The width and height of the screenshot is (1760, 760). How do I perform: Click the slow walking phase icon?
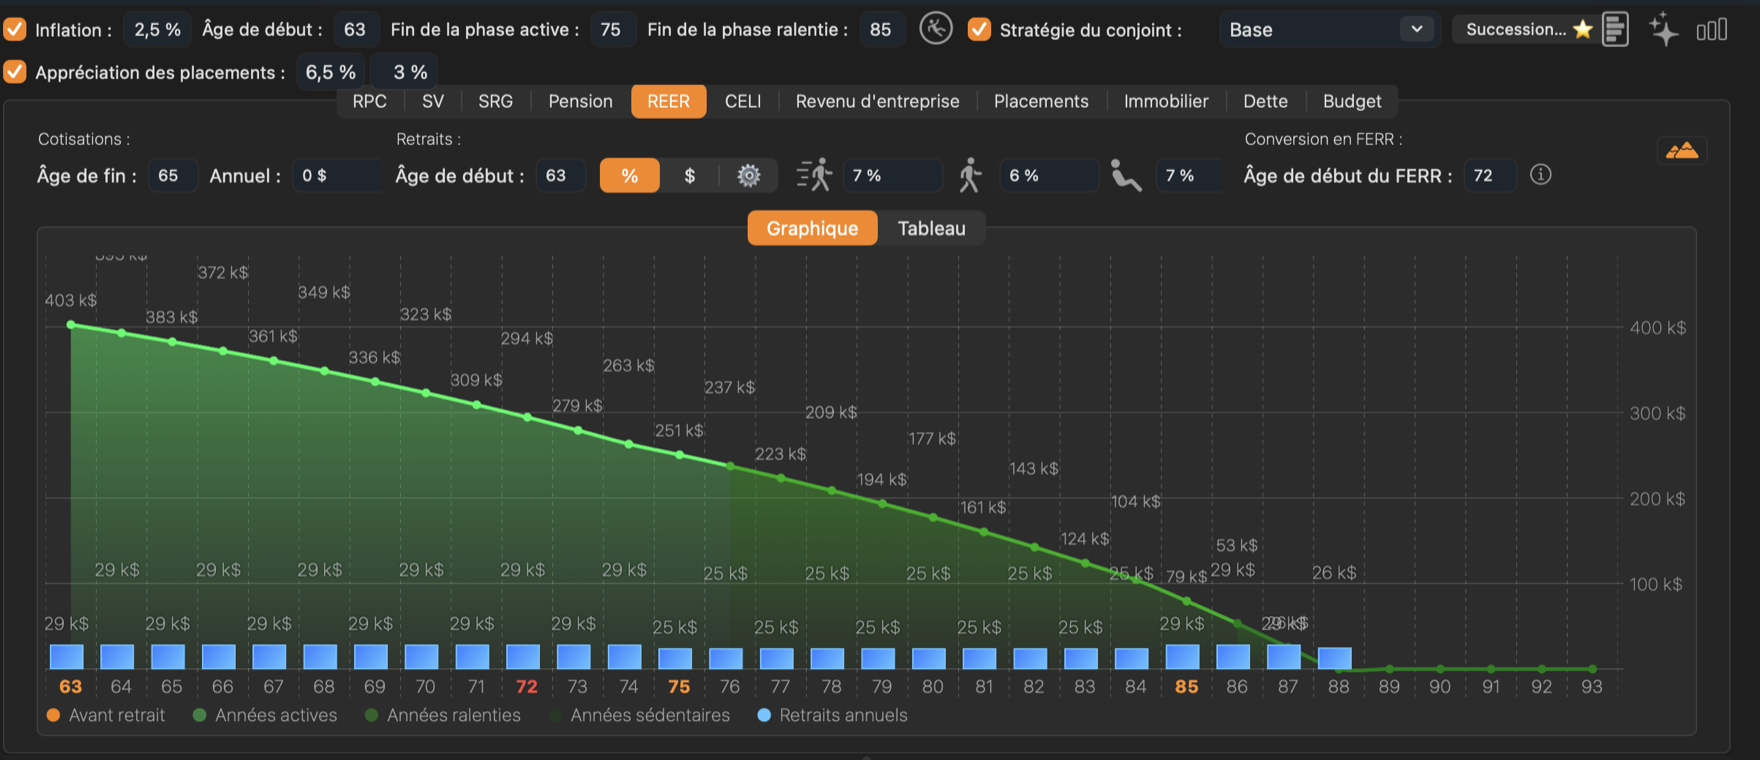point(969,175)
